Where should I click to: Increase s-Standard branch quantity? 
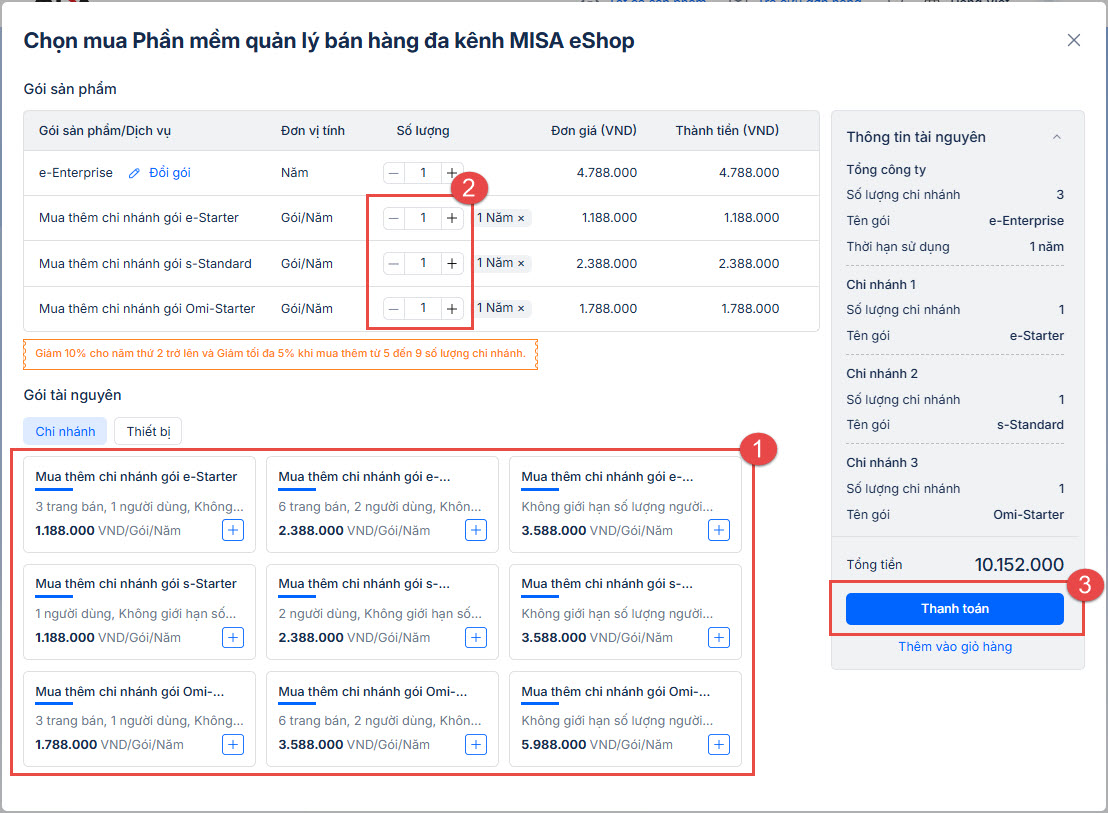452,263
